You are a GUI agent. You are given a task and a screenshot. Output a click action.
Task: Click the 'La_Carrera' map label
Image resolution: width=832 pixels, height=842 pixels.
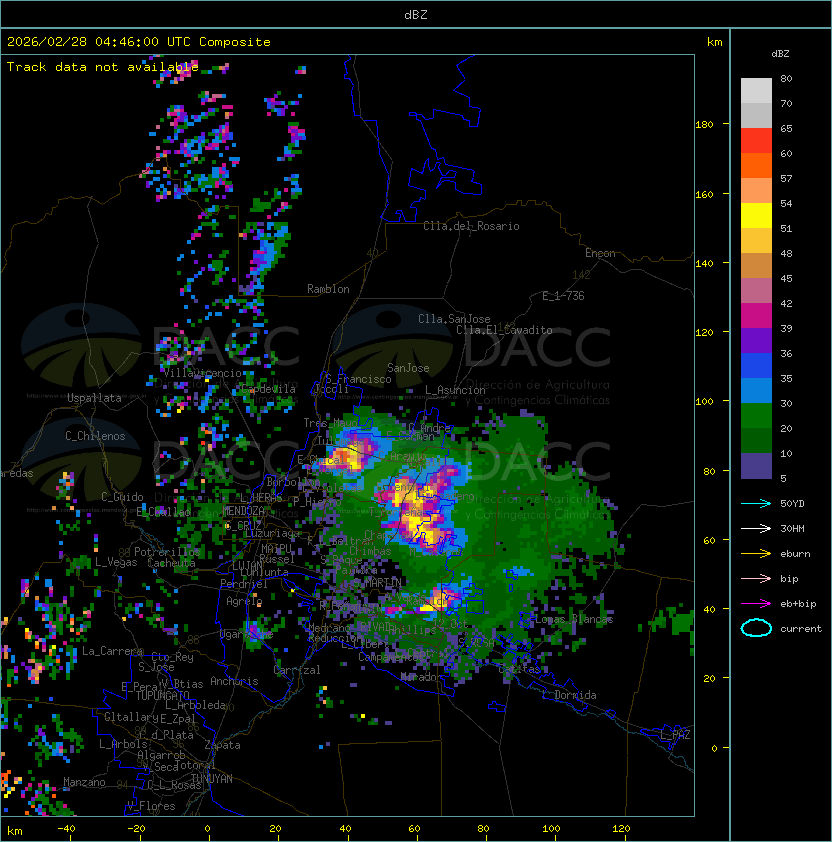click(x=112, y=651)
